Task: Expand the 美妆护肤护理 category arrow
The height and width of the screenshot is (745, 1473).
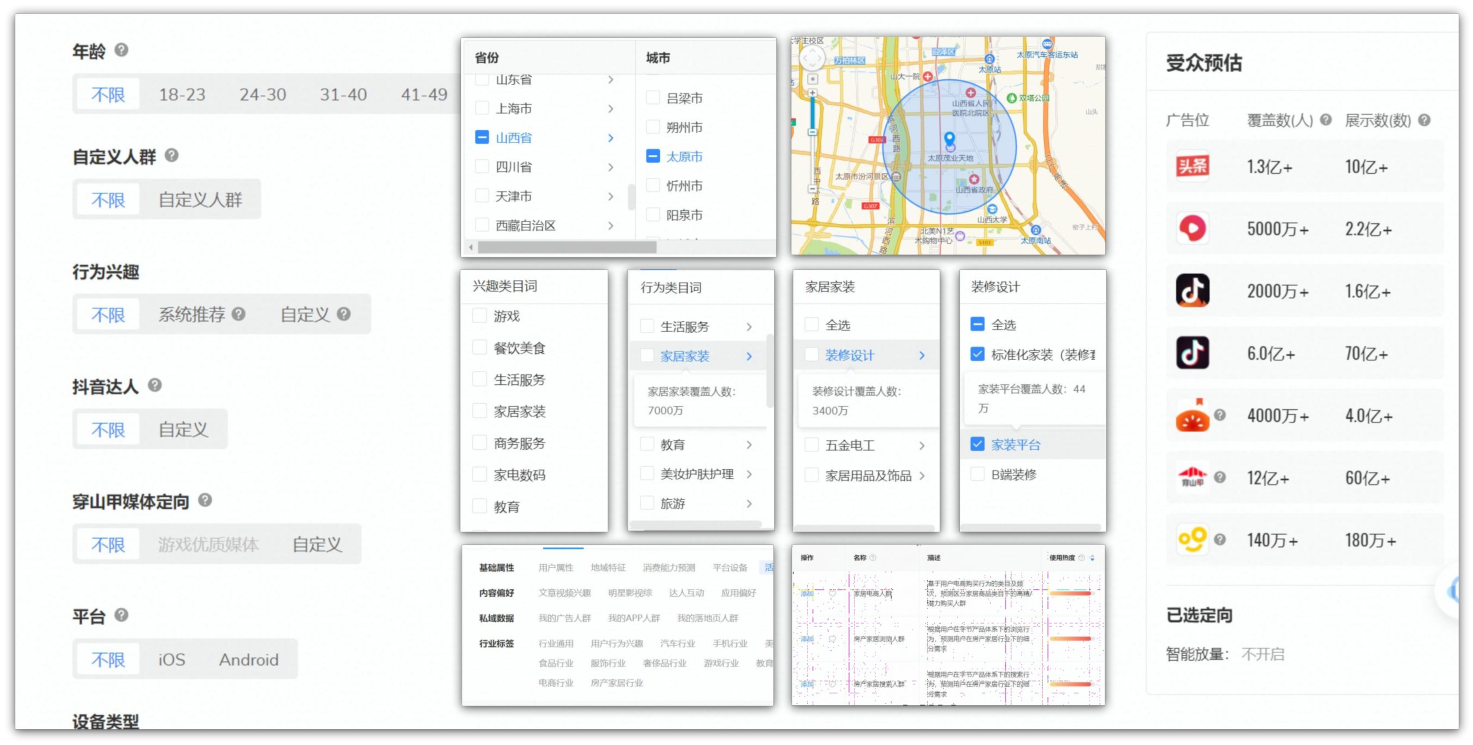Action: coord(749,474)
